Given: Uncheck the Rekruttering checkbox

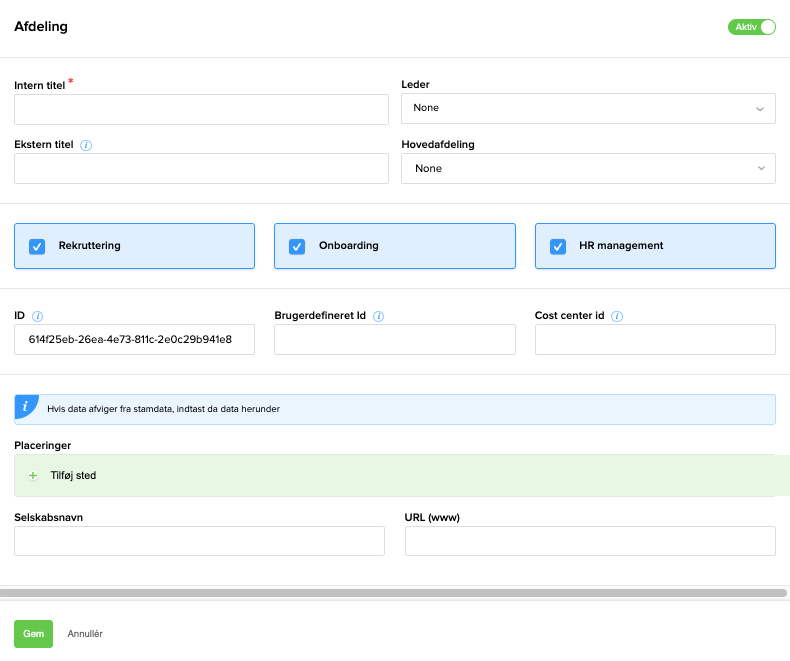Looking at the screenshot, I should (x=37, y=246).
